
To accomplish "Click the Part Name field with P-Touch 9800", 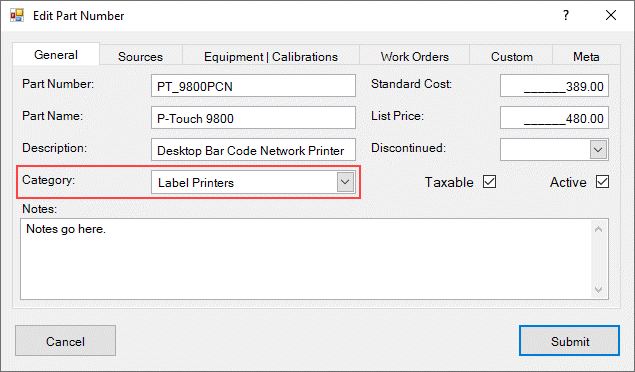I will click(254, 118).
